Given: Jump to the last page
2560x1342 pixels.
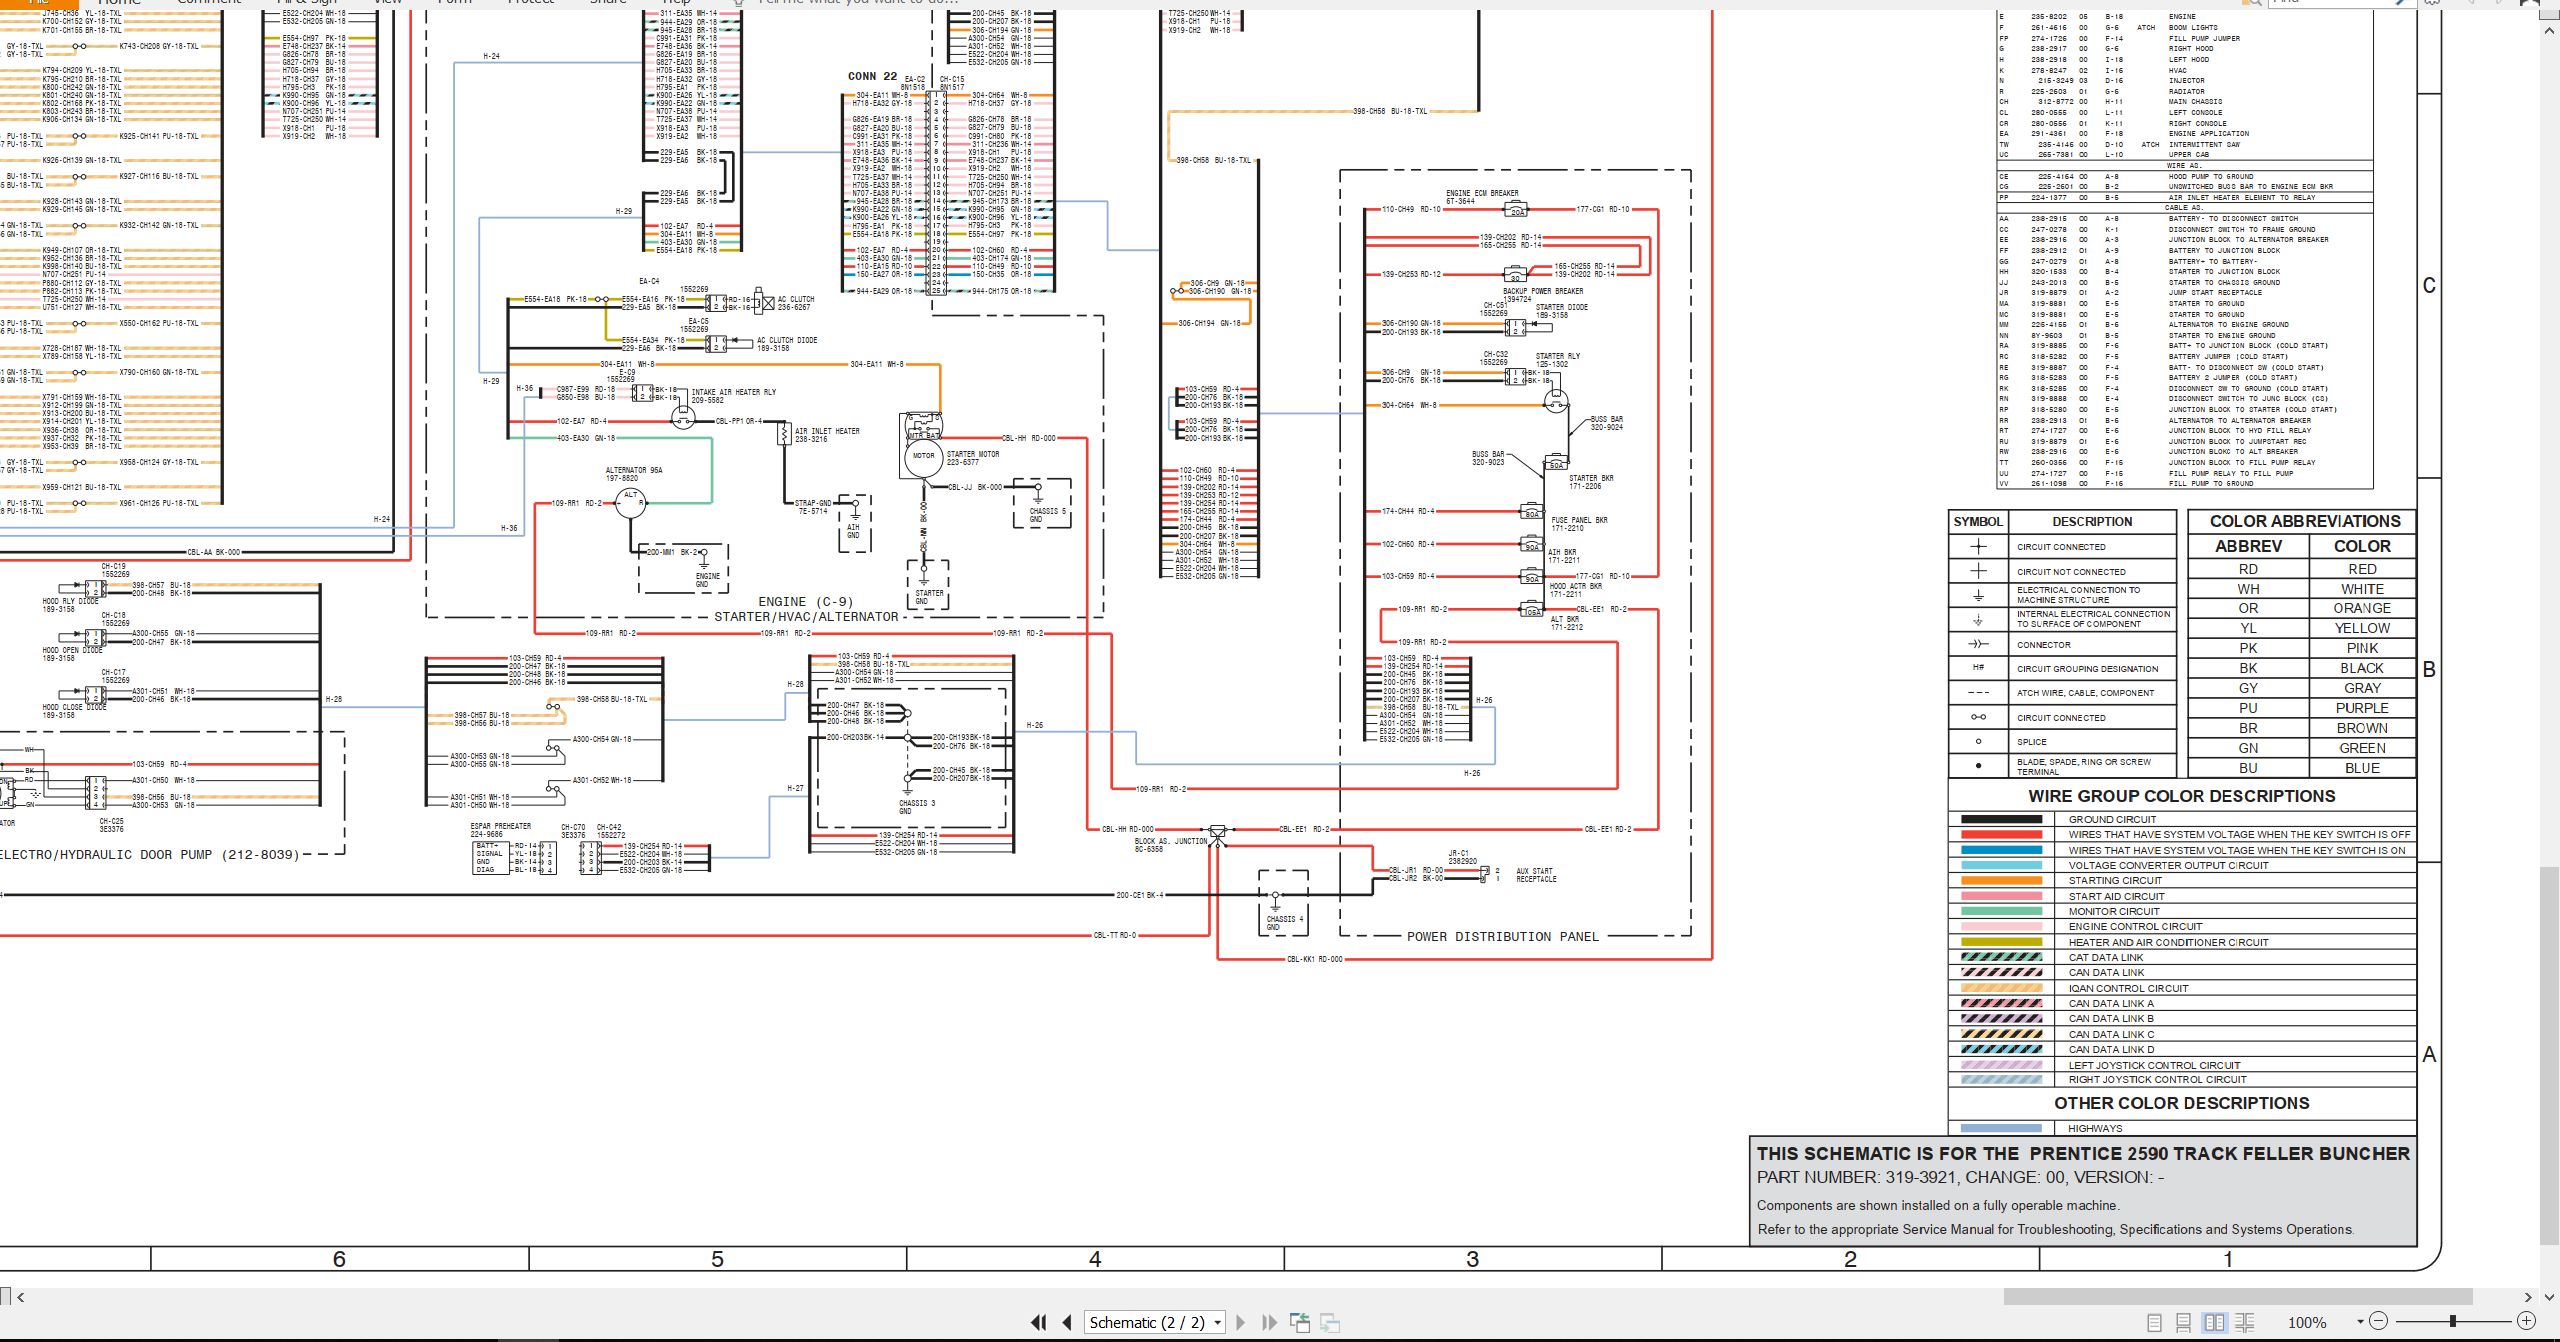Looking at the screenshot, I should (1269, 1322).
